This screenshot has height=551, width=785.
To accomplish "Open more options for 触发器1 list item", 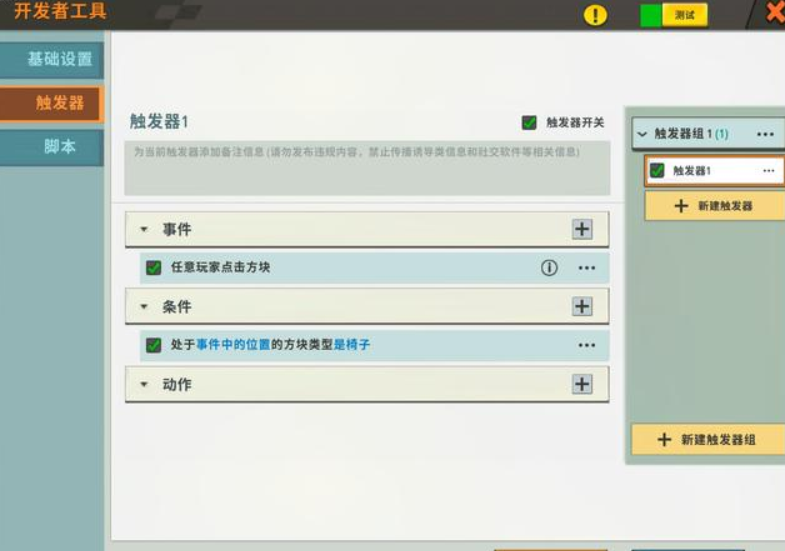I will coord(768,171).
